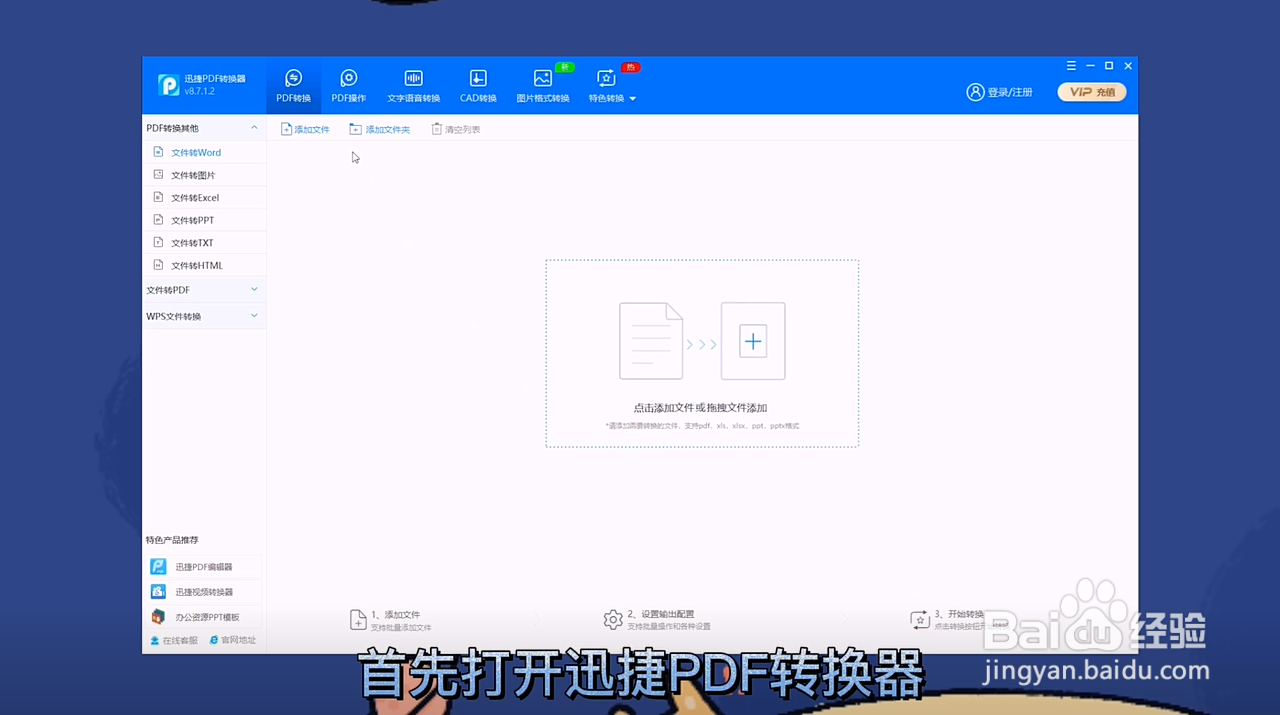Viewport: 1280px width, 715px height.
Task: Click the 设置输出配置 gear icon
Action: click(613, 618)
